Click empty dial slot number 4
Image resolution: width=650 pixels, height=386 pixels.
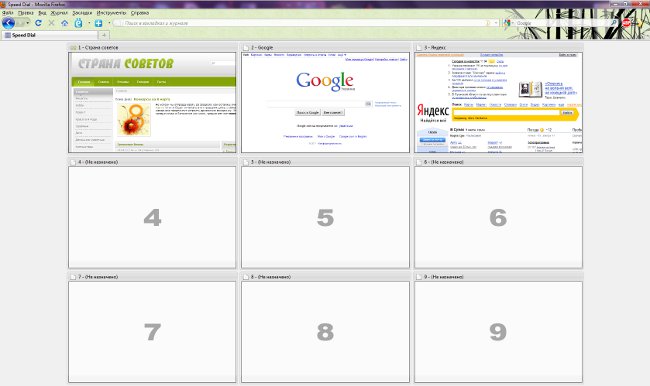[152, 217]
